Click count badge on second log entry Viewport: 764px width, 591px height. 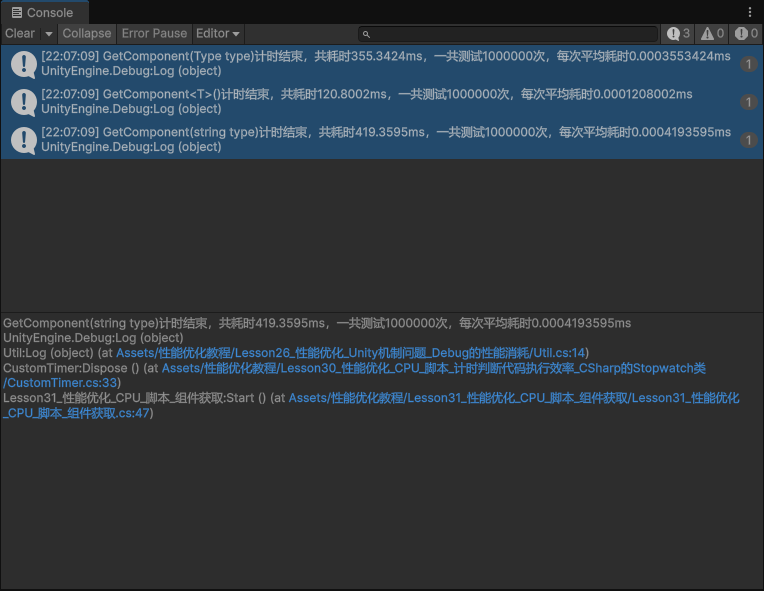click(x=748, y=102)
